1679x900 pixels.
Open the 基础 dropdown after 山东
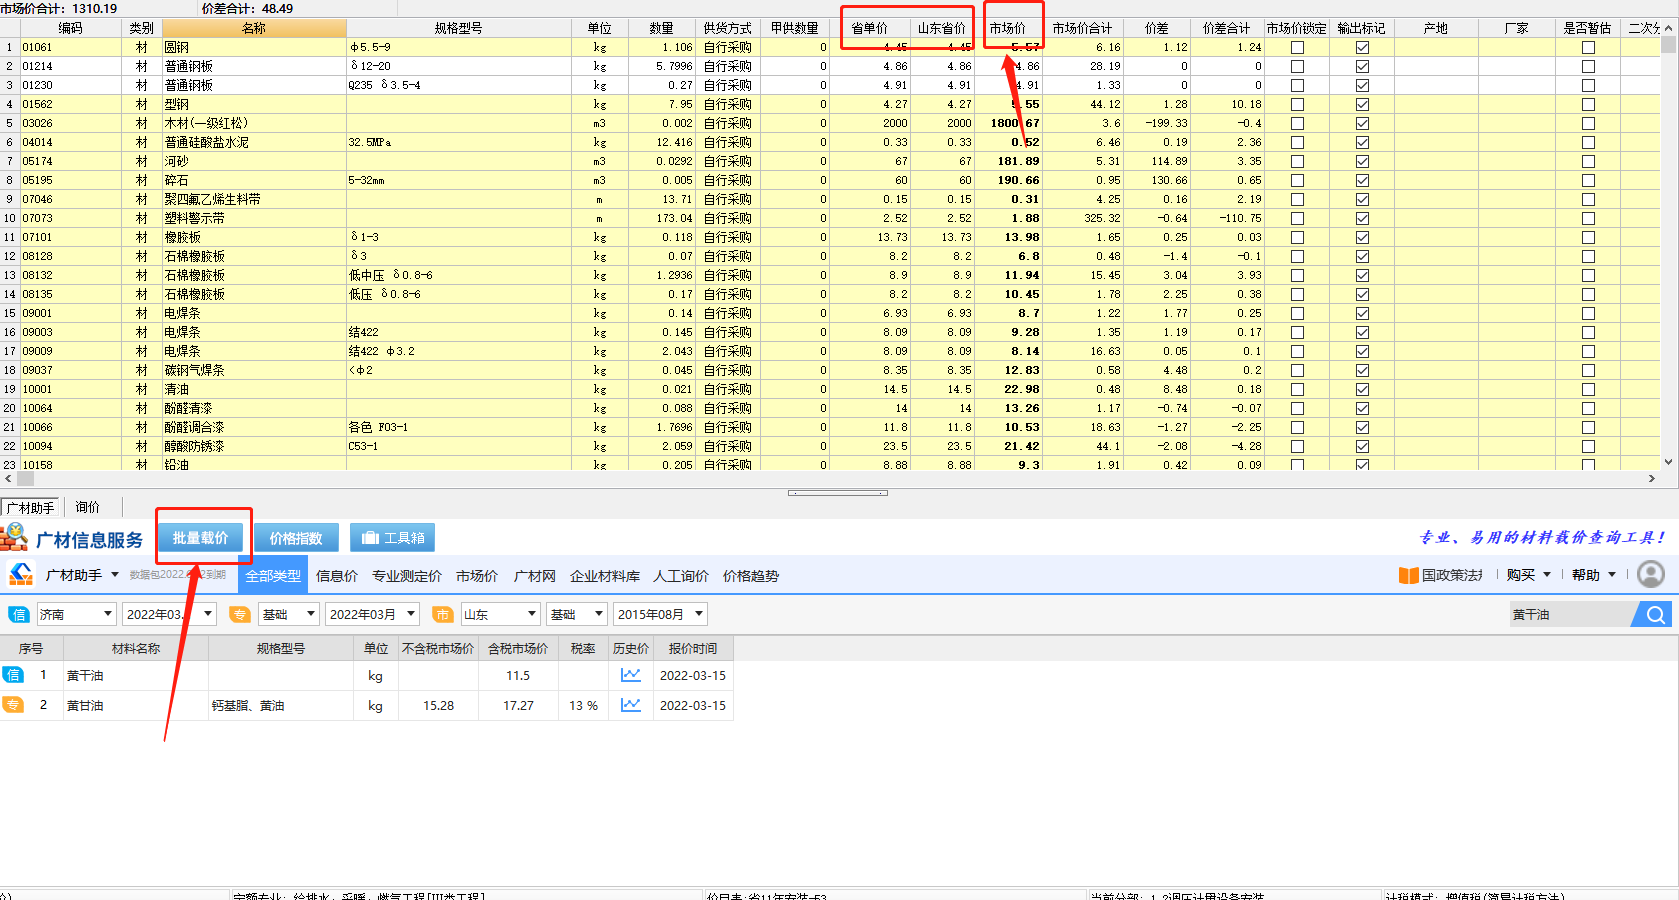578,614
